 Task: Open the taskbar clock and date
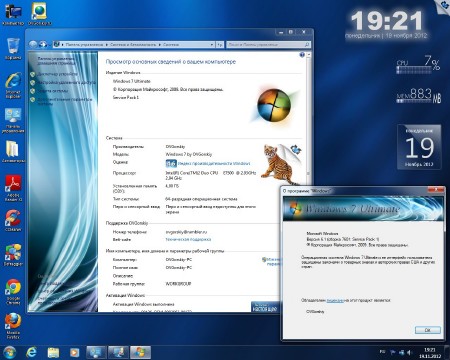point(430,353)
